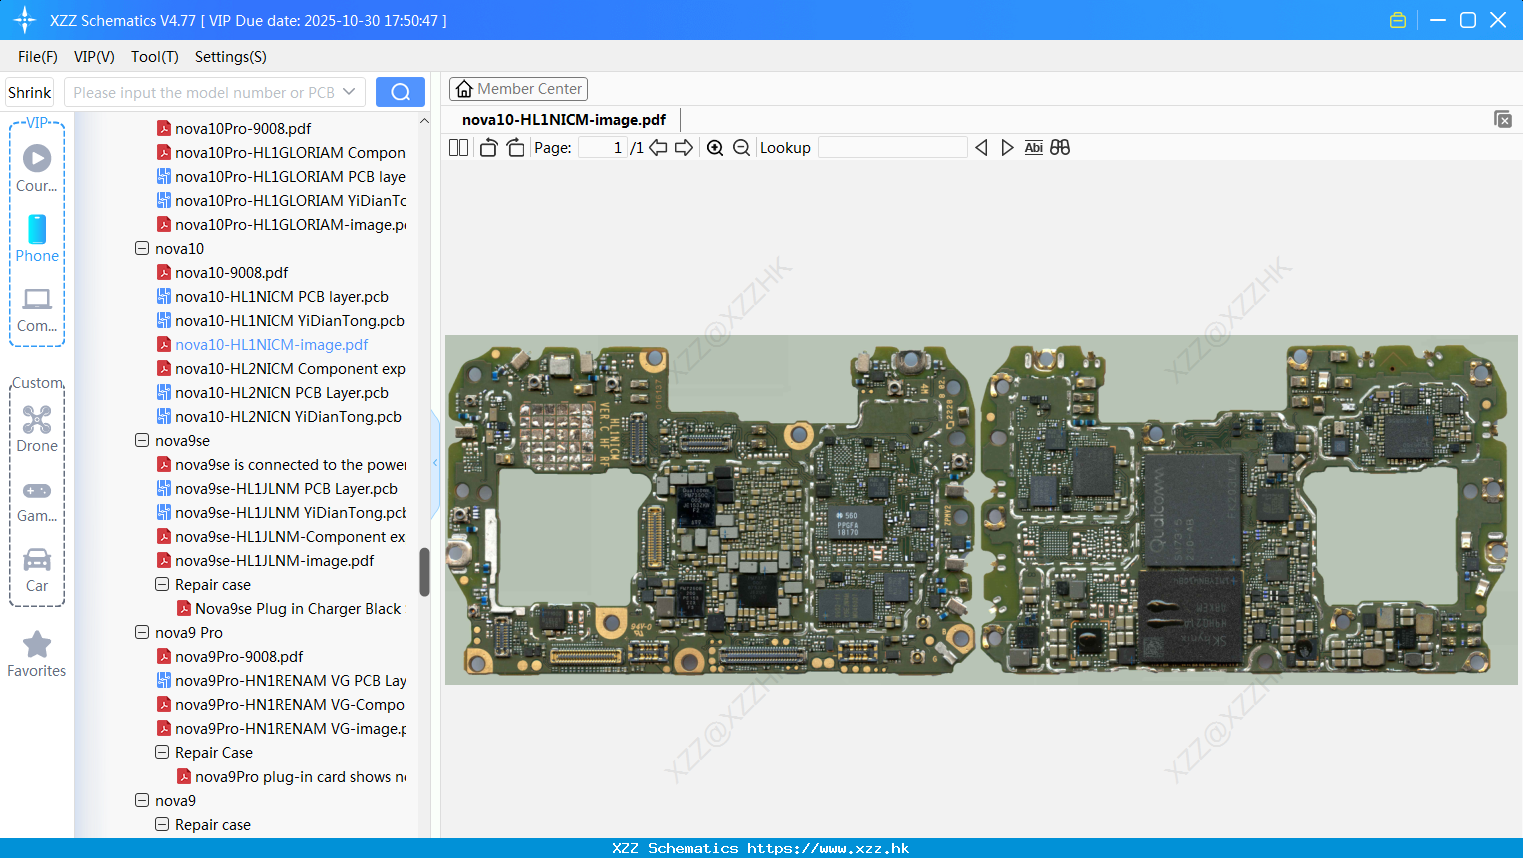Zoom out of the PDF
The image size is (1523, 858).
[x=741, y=147]
